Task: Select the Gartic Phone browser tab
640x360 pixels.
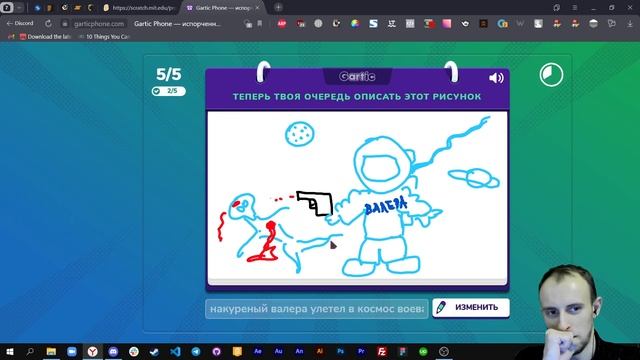Action: click(222, 8)
